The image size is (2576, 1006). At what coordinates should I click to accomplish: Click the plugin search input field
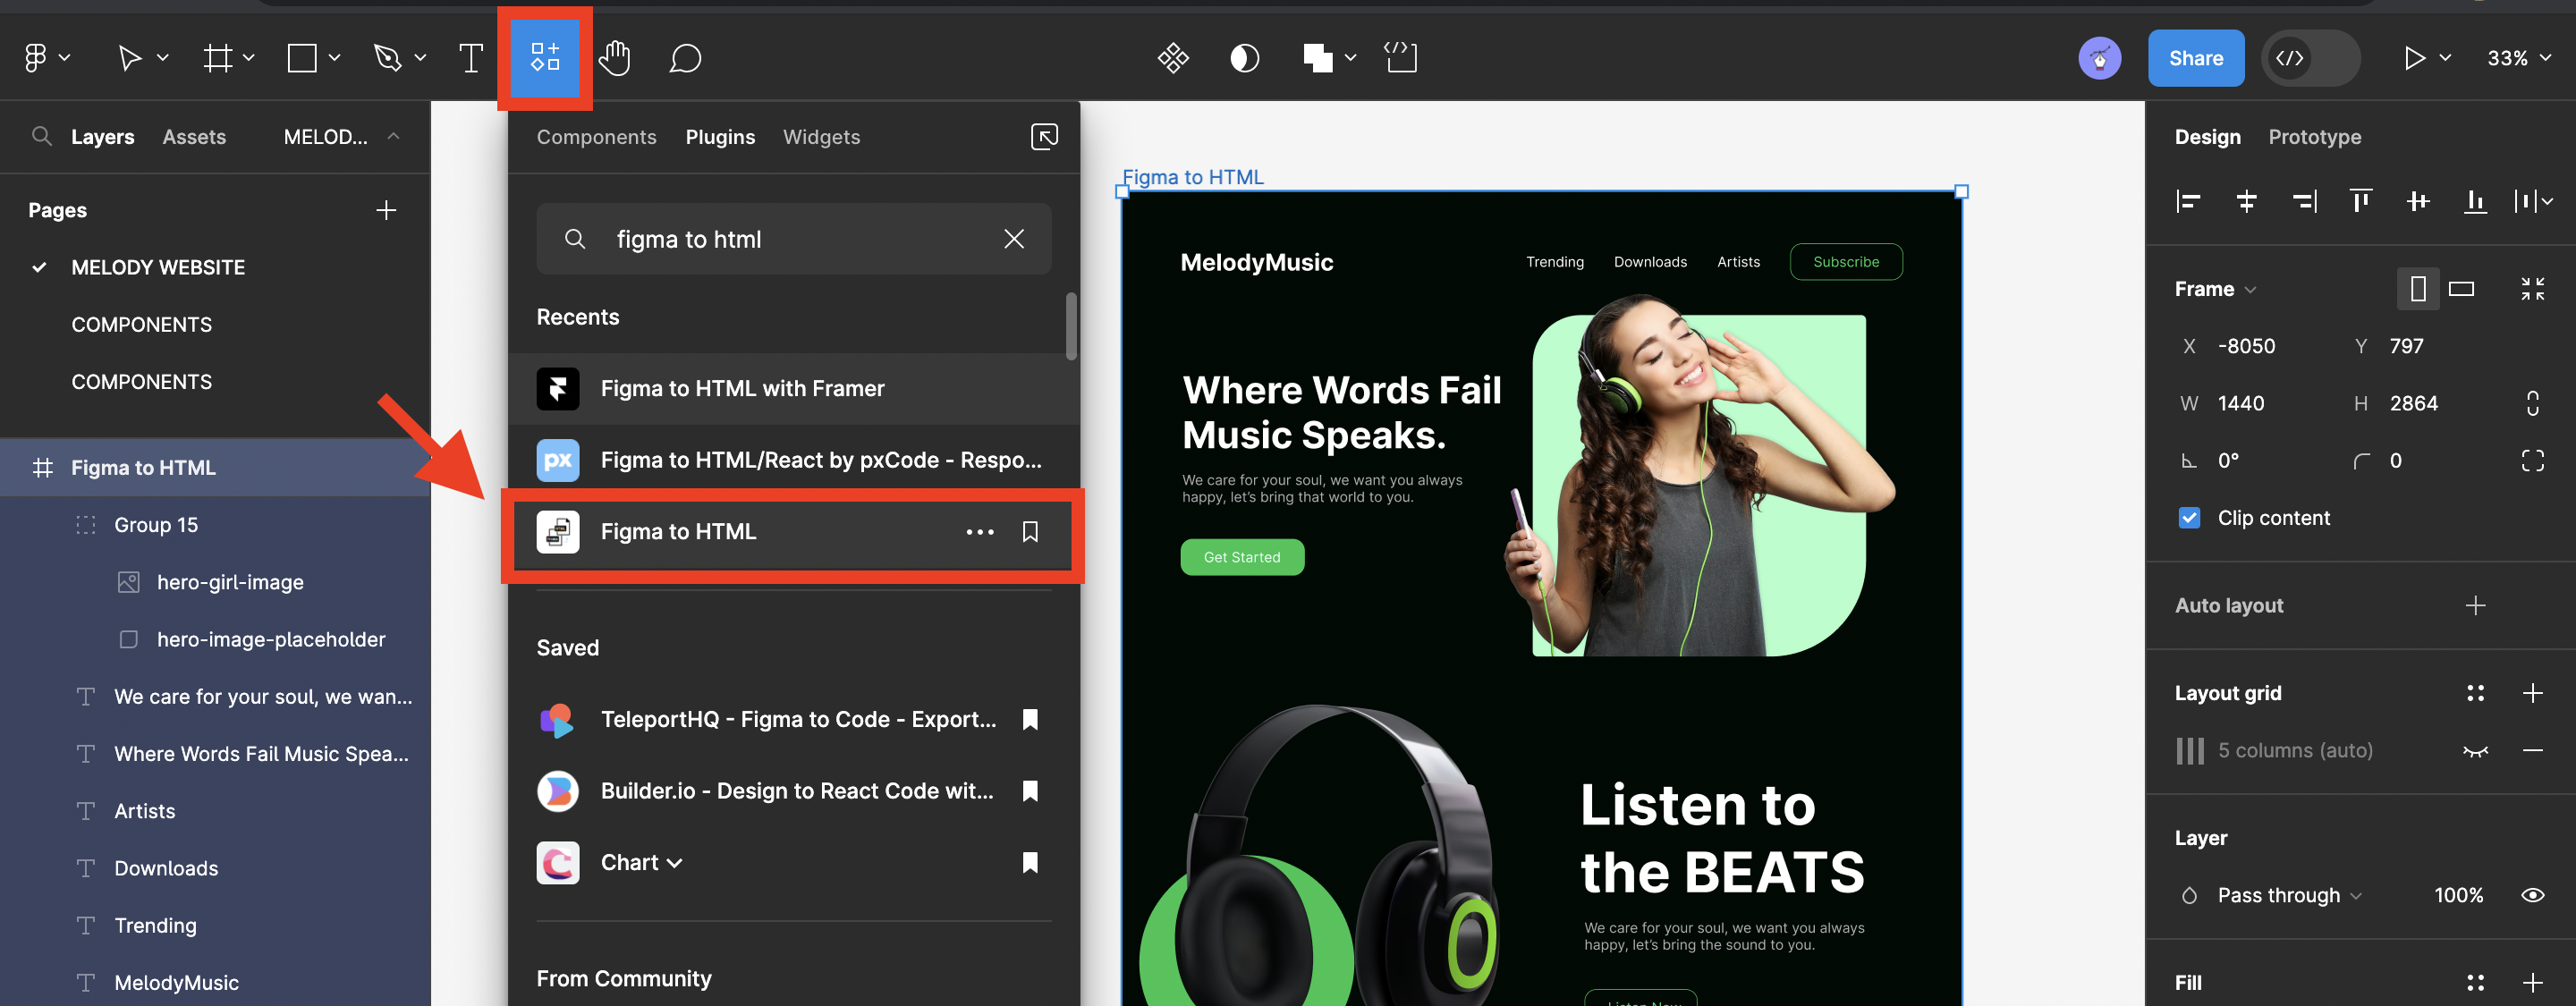click(x=793, y=239)
